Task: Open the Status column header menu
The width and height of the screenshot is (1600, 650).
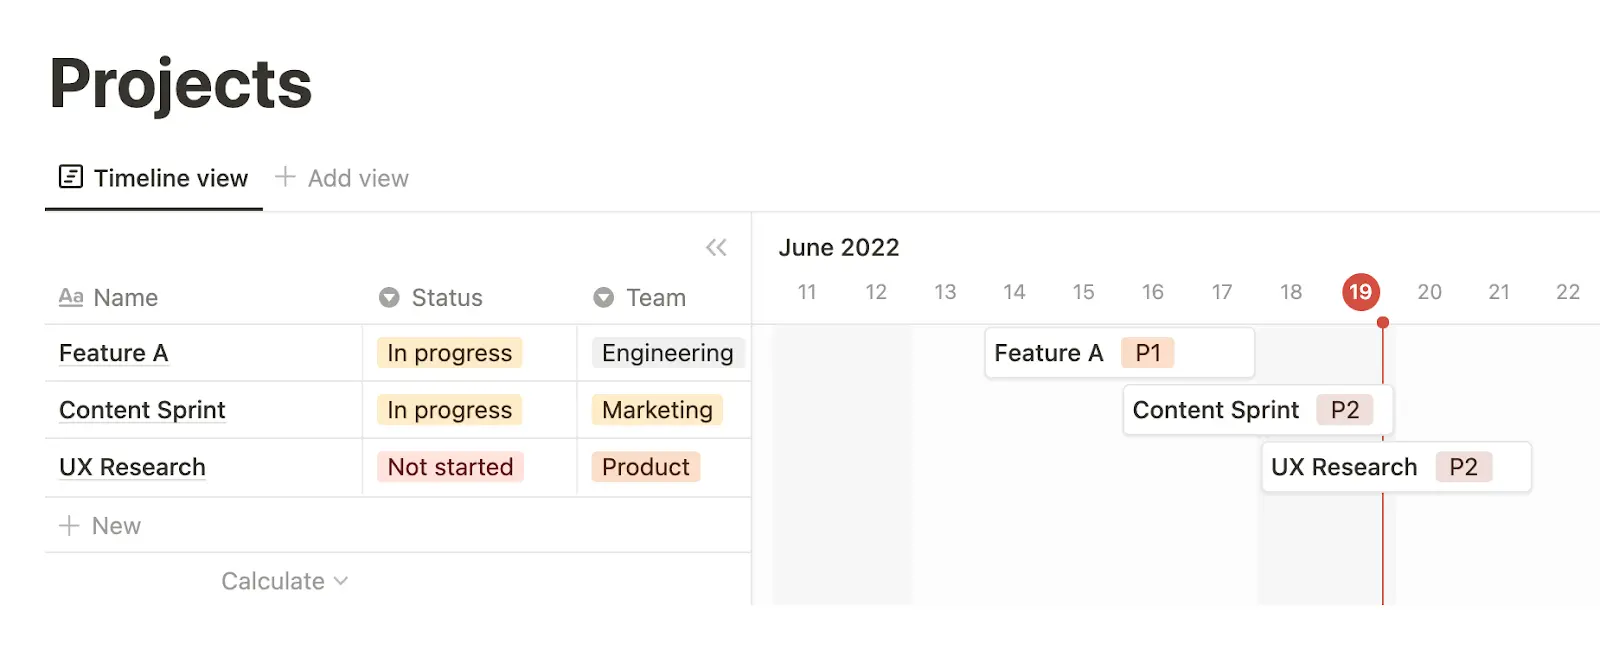Action: pyautogui.click(x=446, y=297)
